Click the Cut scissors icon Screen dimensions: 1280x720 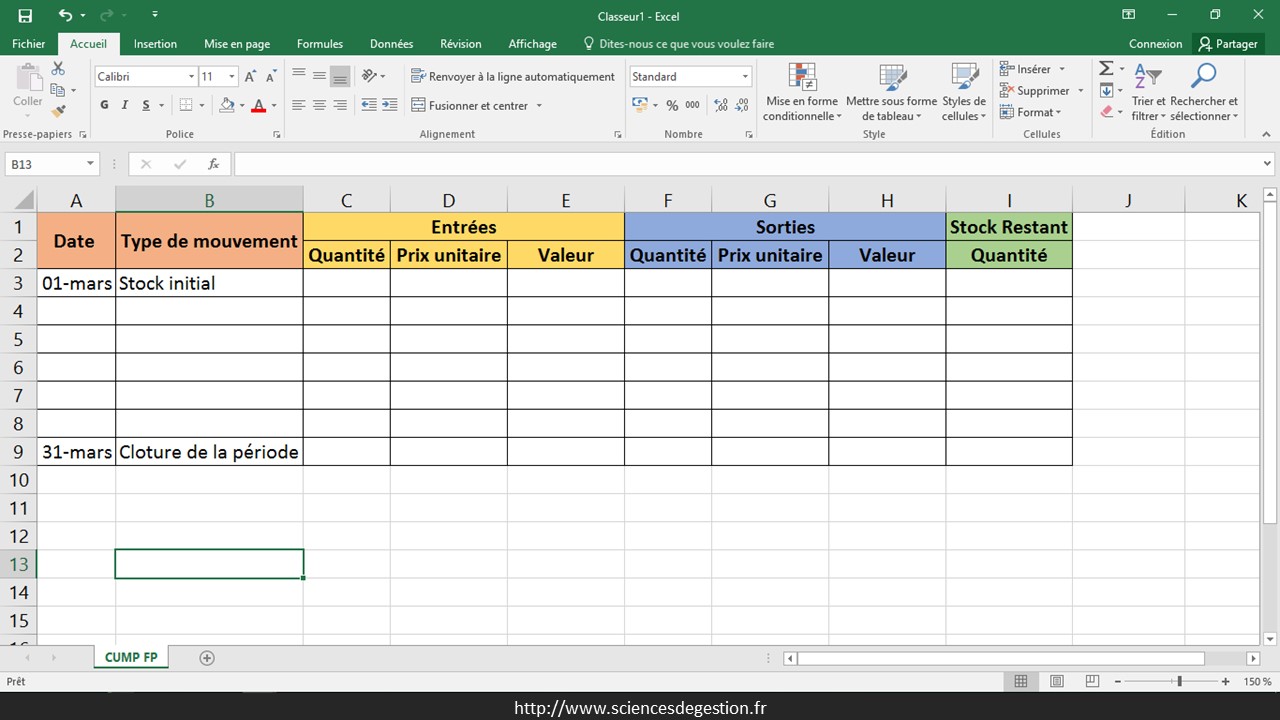pos(58,68)
